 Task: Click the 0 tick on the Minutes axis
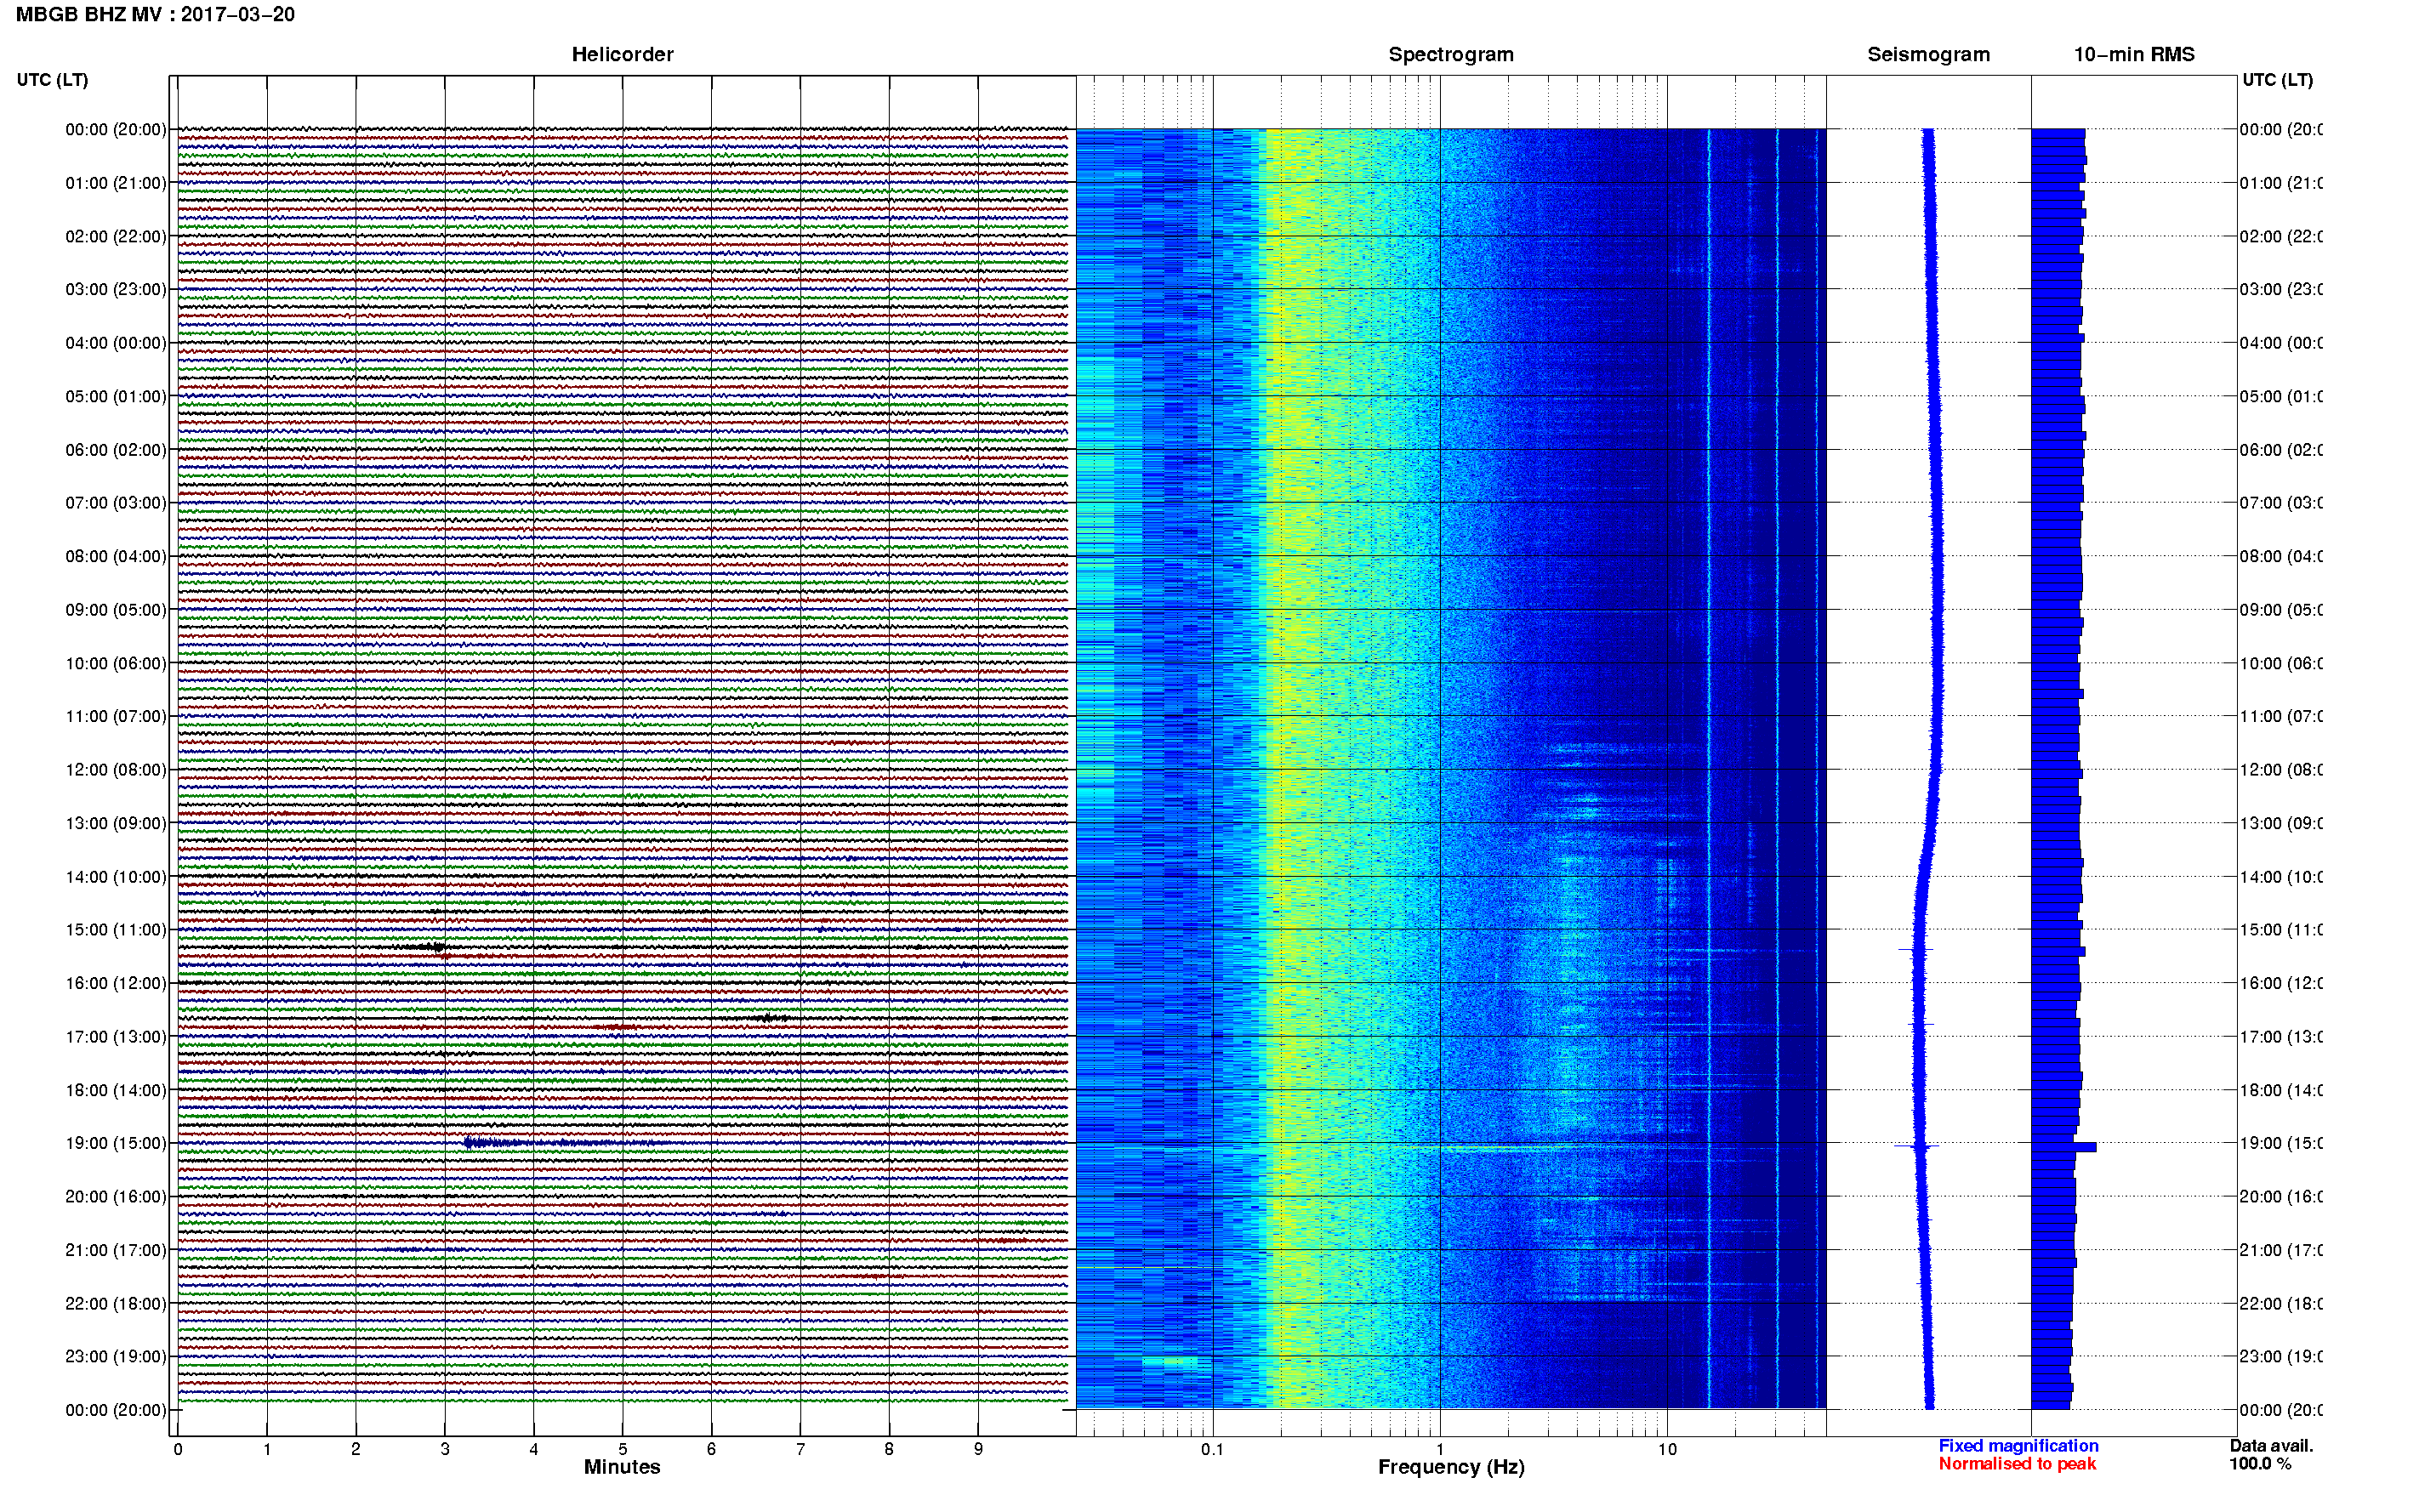click(x=178, y=1449)
